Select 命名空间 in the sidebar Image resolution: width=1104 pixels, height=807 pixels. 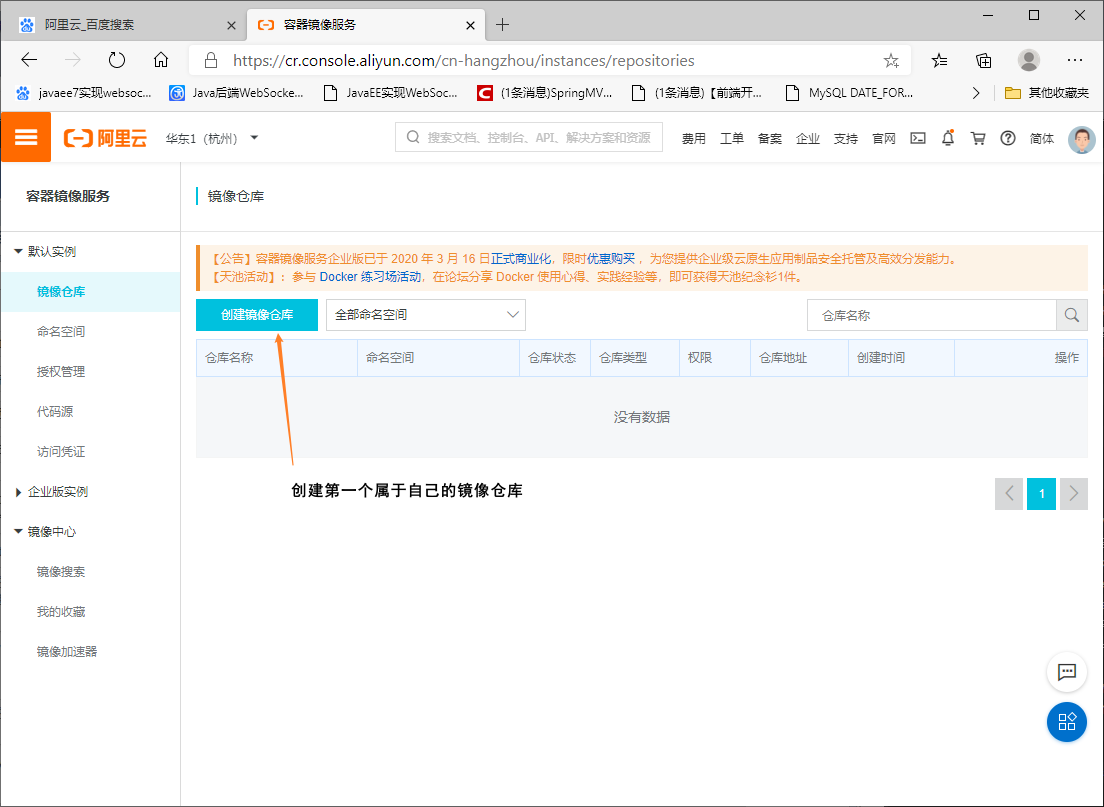pyautogui.click(x=61, y=332)
